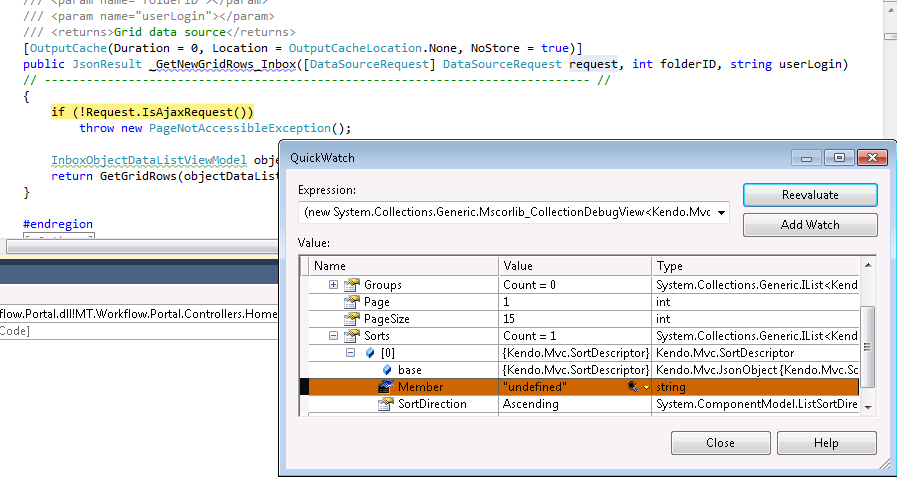
Task: Open visualizer dropdown arrow beside Member value
Action: click(x=646, y=387)
